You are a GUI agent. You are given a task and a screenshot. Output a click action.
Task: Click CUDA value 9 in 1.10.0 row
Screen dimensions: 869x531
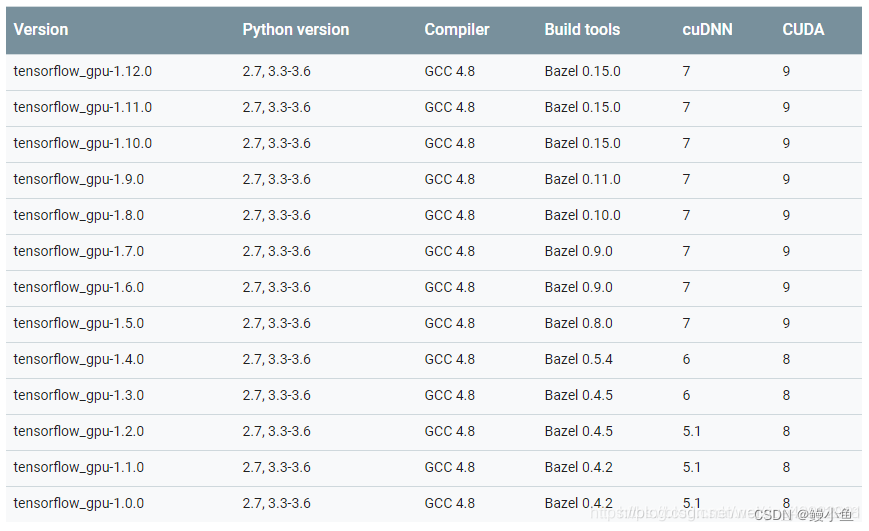tap(786, 144)
